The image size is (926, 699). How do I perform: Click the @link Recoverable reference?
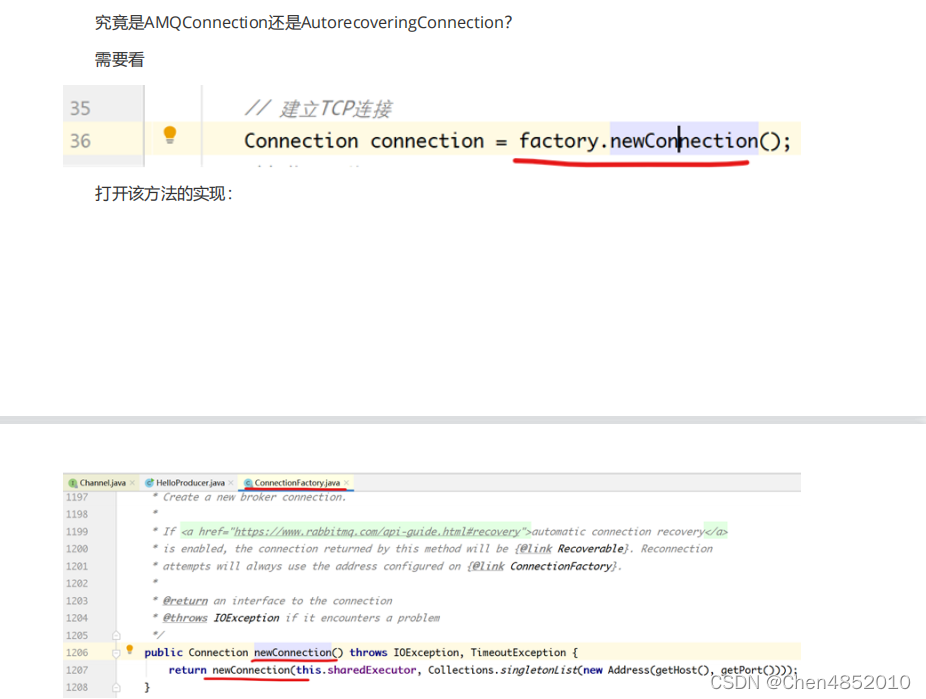pos(570,549)
